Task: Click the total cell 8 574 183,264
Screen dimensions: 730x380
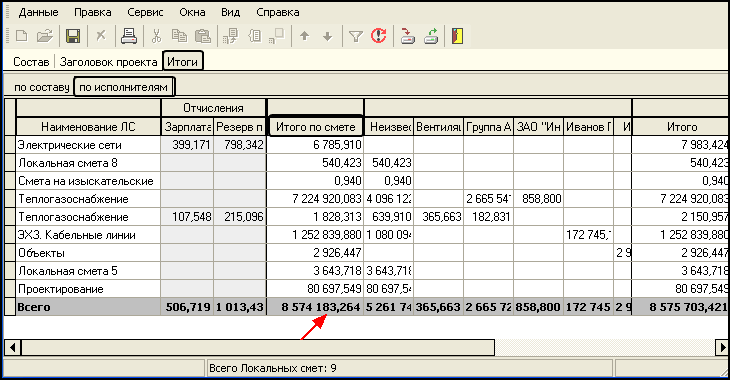Action: click(315, 307)
